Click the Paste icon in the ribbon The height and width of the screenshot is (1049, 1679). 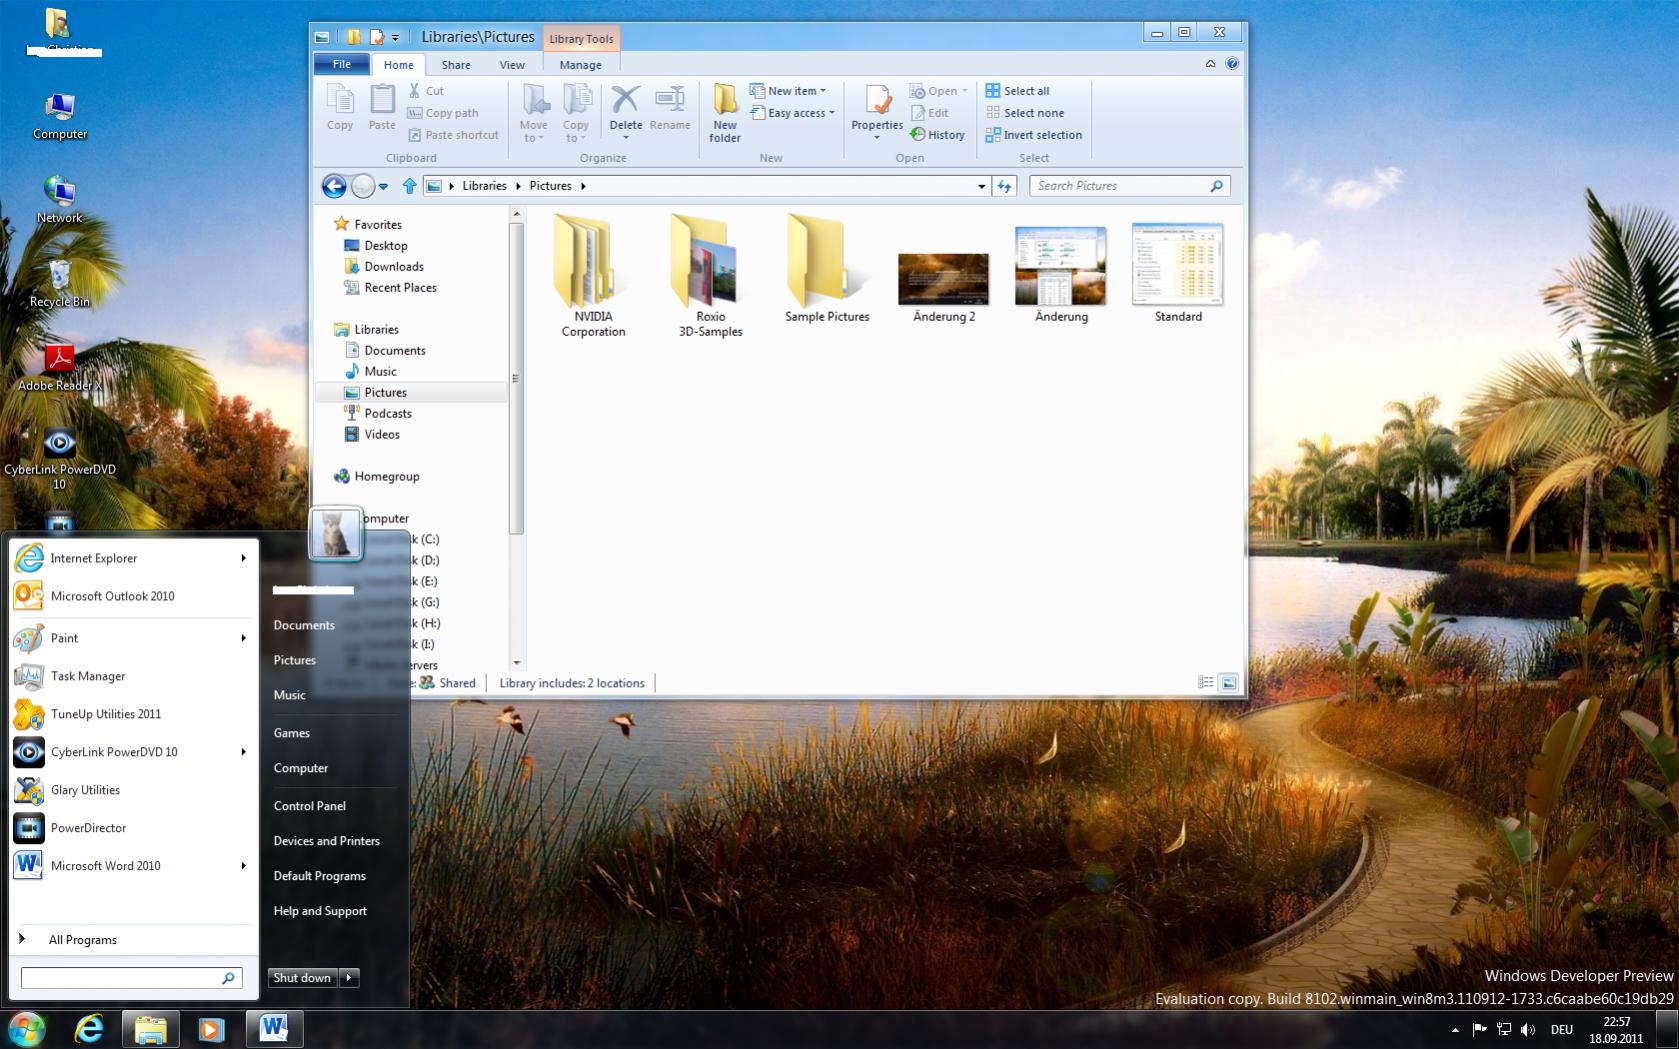click(382, 107)
